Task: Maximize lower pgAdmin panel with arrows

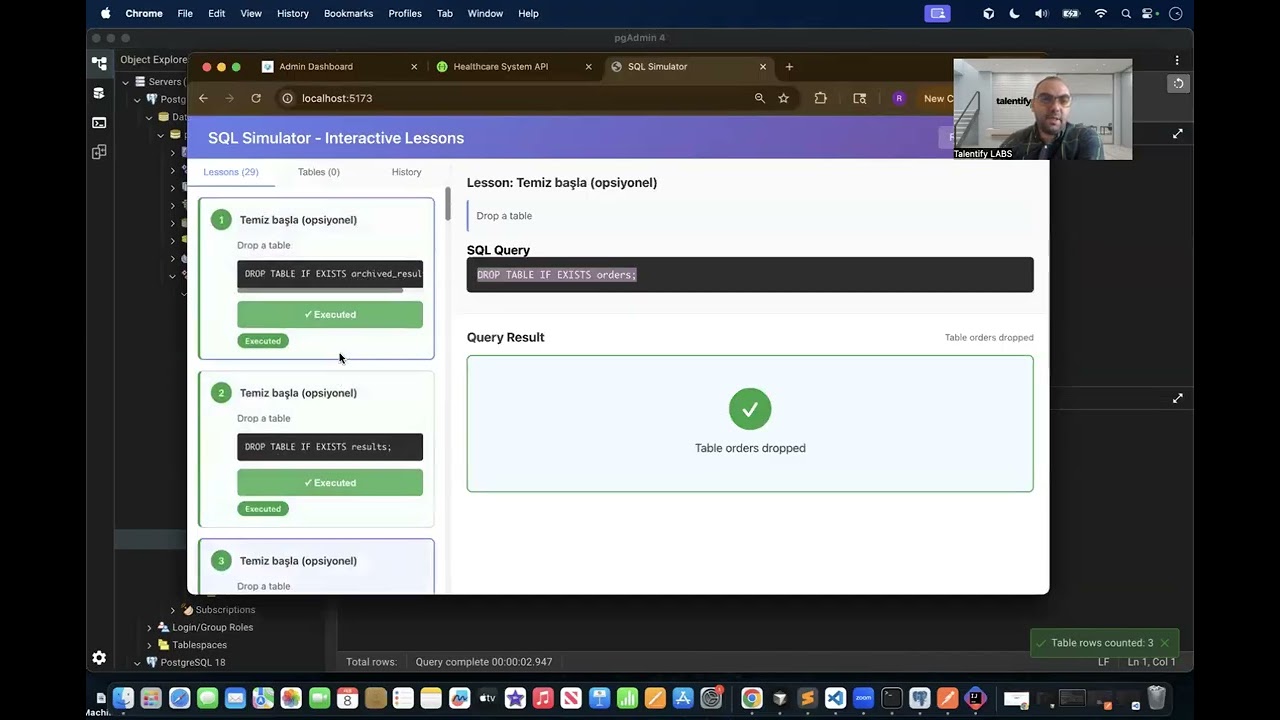Action: (1178, 398)
